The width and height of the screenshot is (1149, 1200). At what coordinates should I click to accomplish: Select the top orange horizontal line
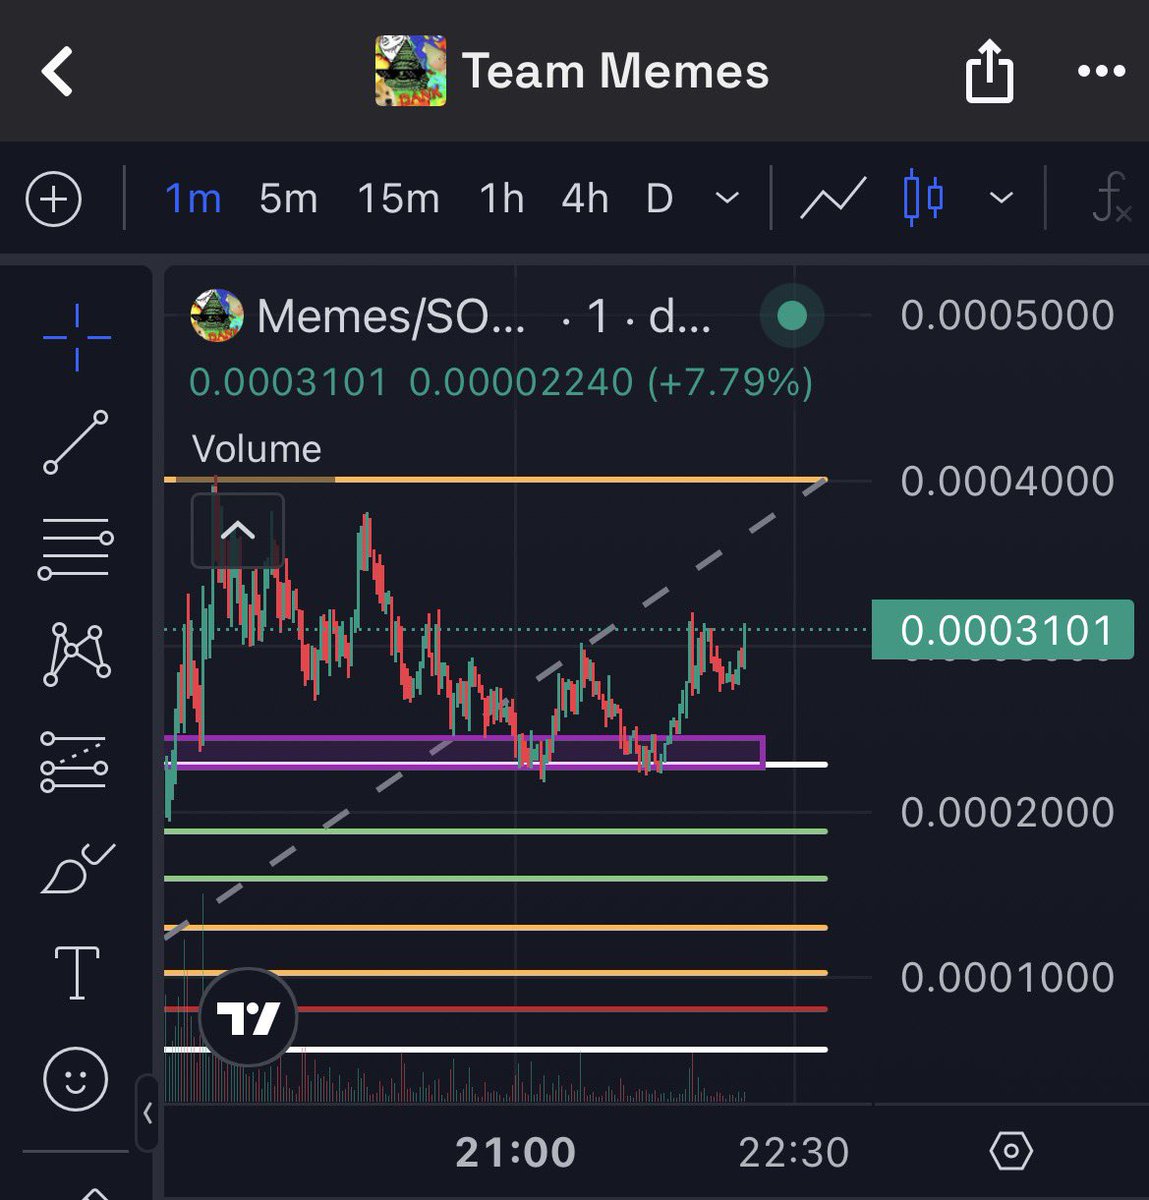point(495,480)
